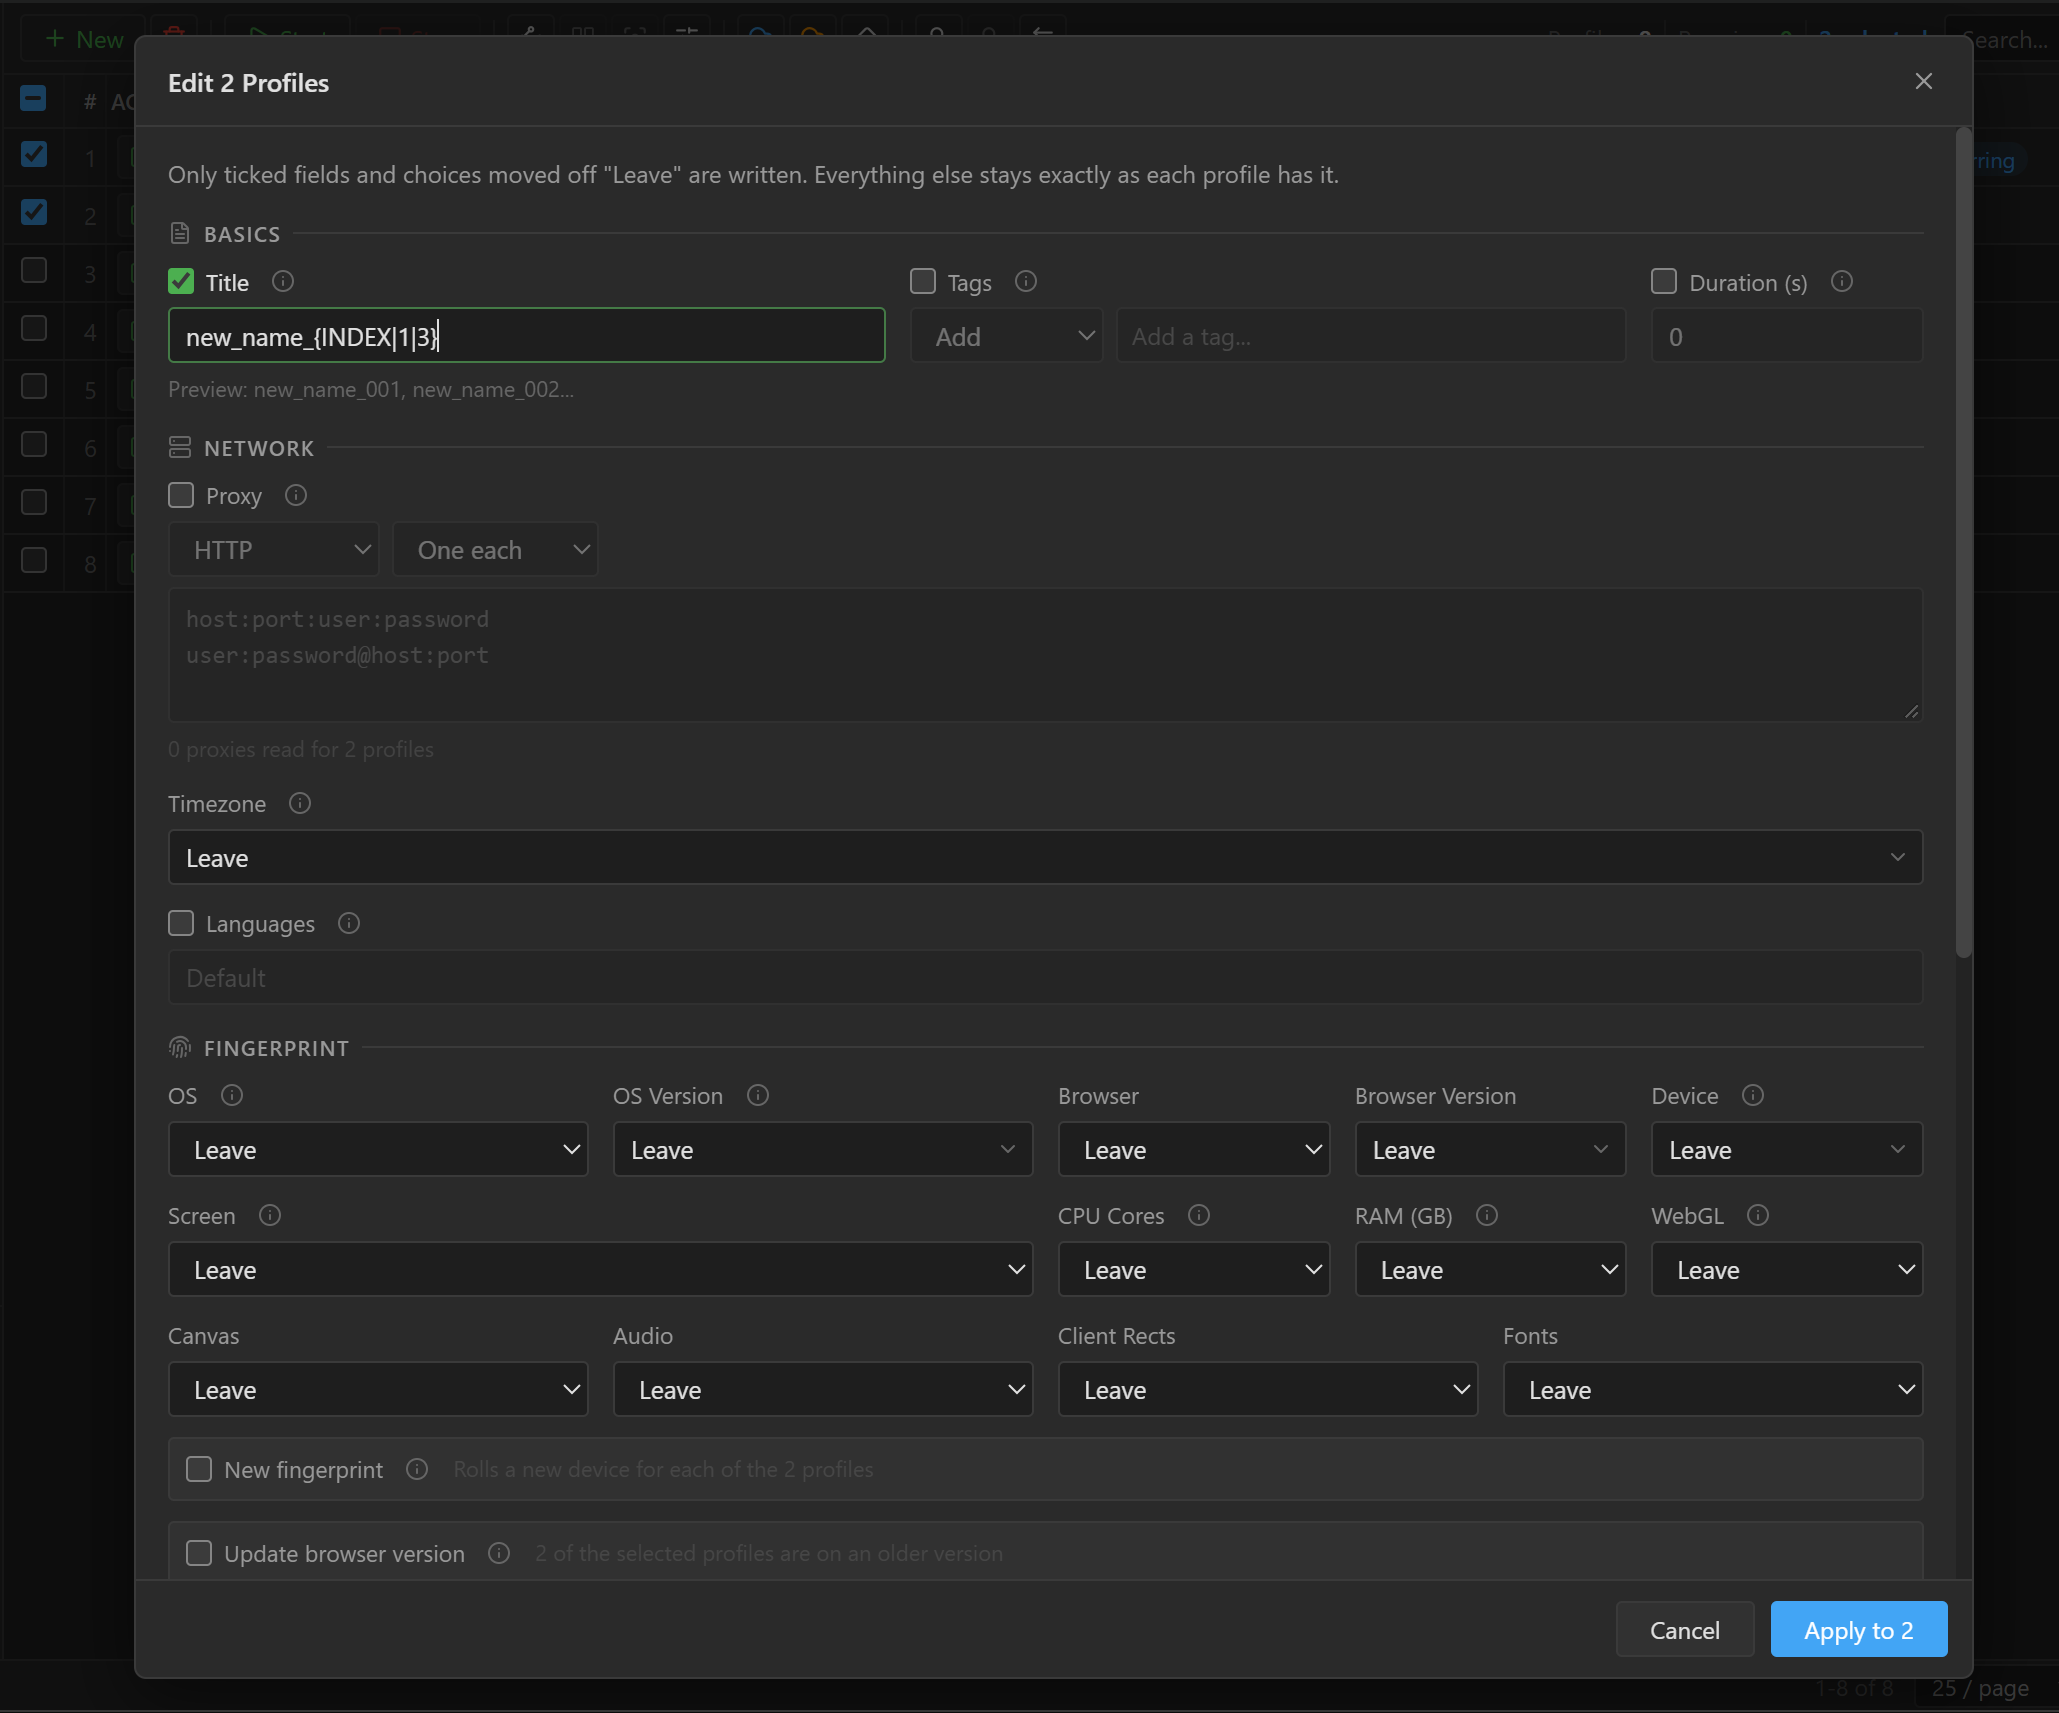
Task: Click the info icon beside Duration (s)
Action: coord(1841,282)
